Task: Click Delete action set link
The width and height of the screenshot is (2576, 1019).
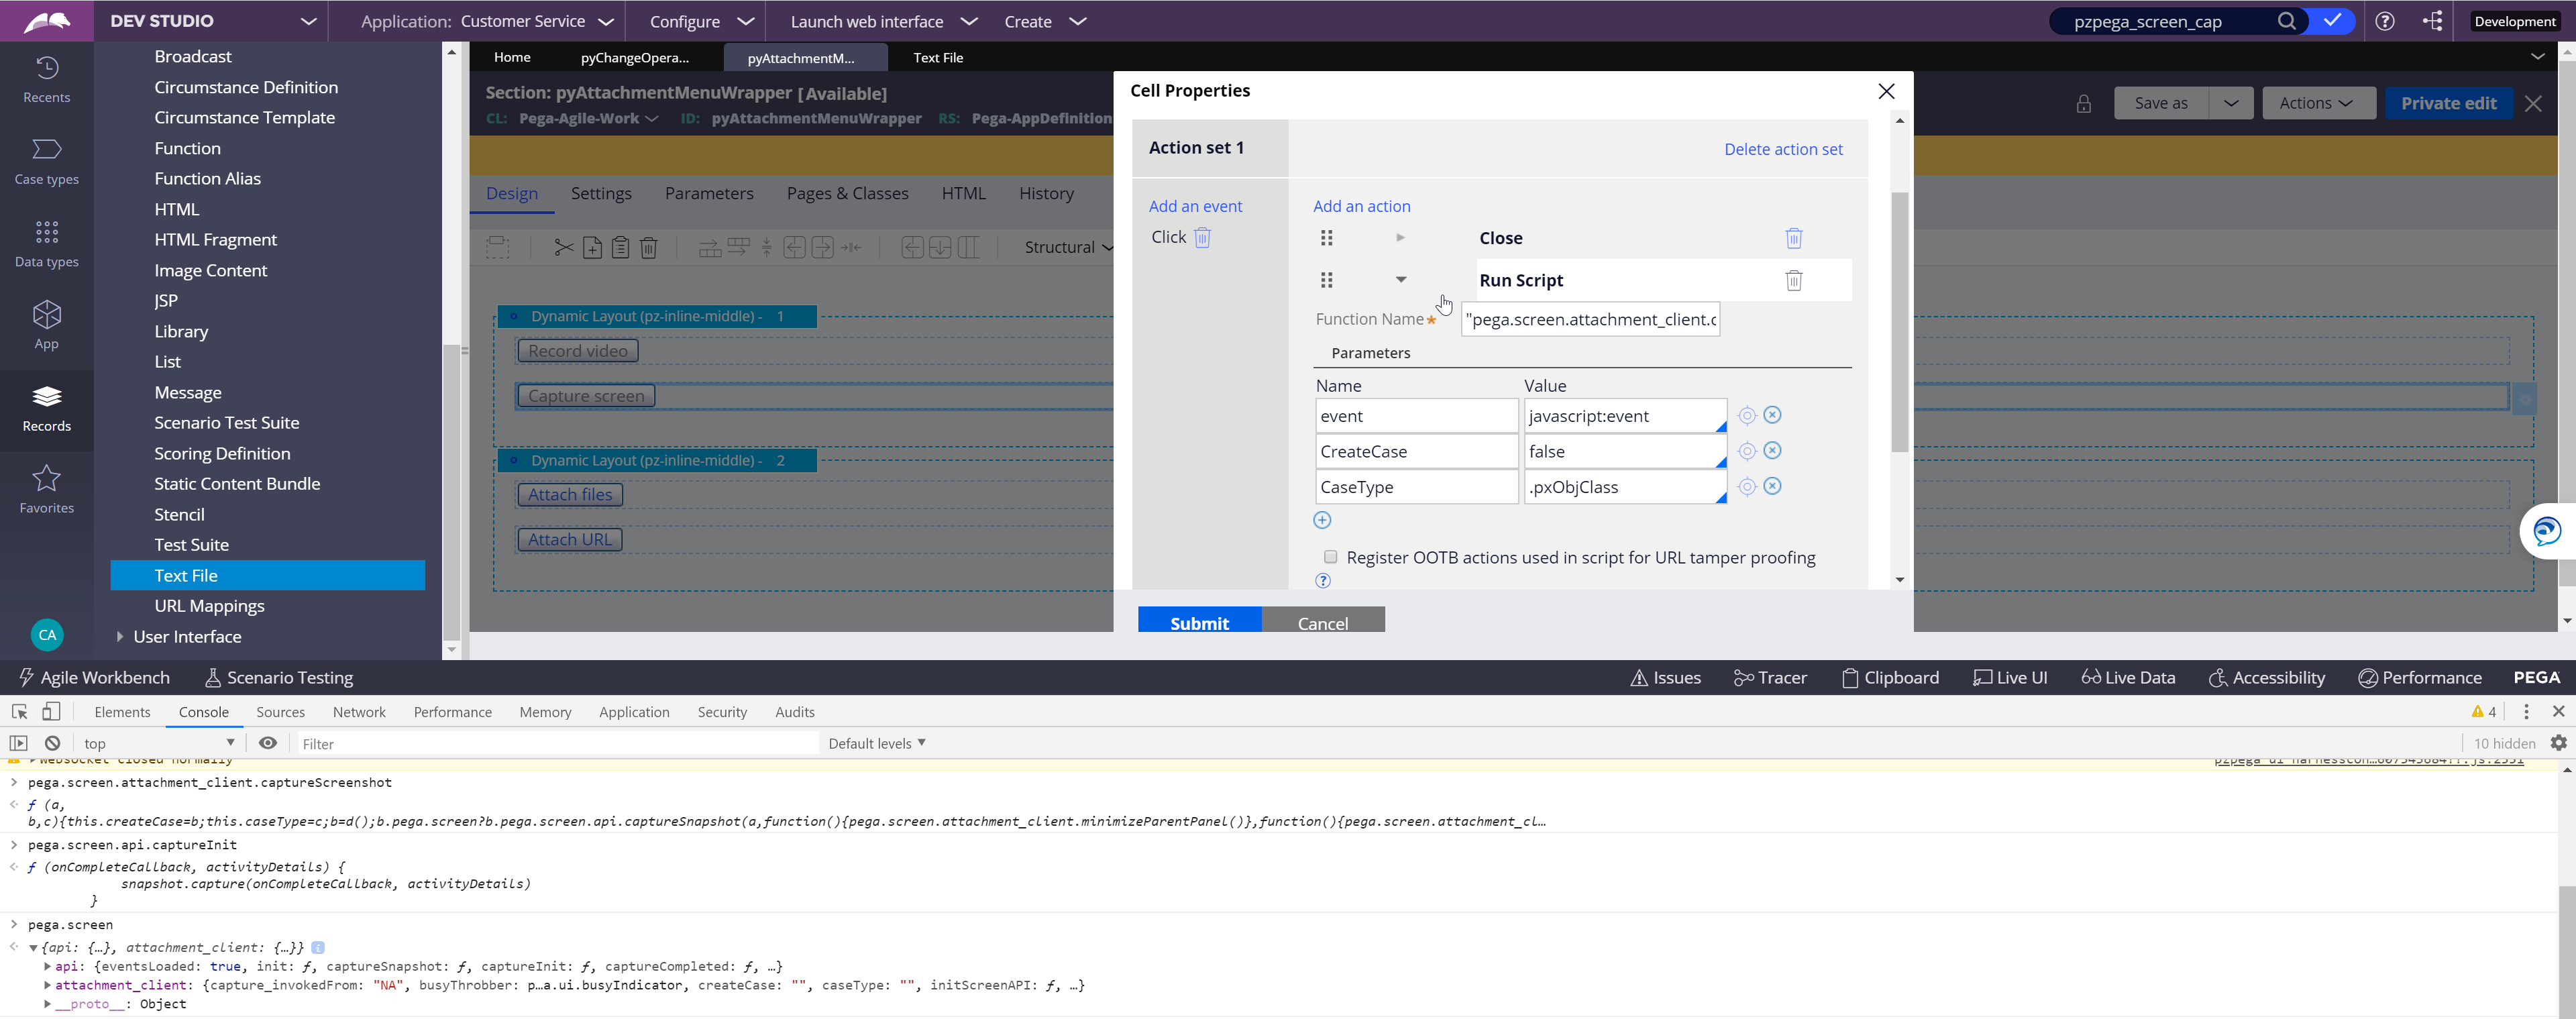Action: pos(1783,149)
